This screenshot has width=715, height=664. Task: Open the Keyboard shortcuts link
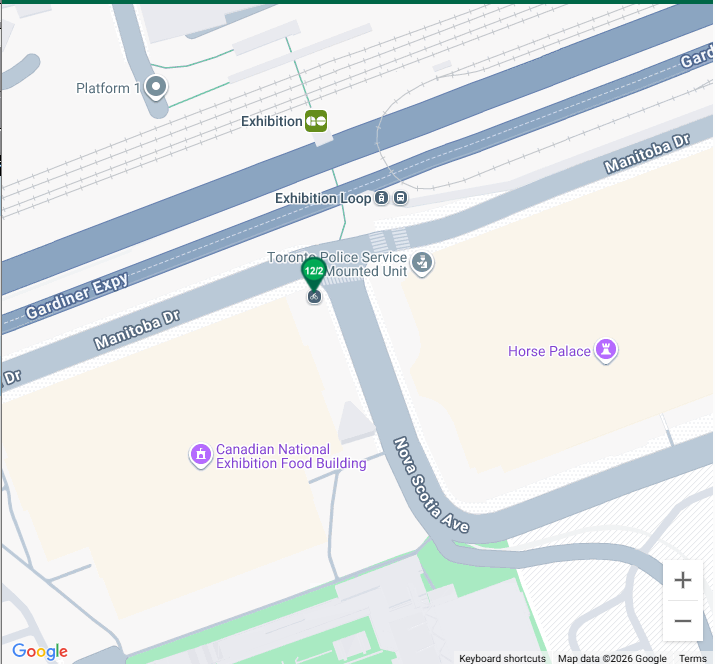coord(502,659)
